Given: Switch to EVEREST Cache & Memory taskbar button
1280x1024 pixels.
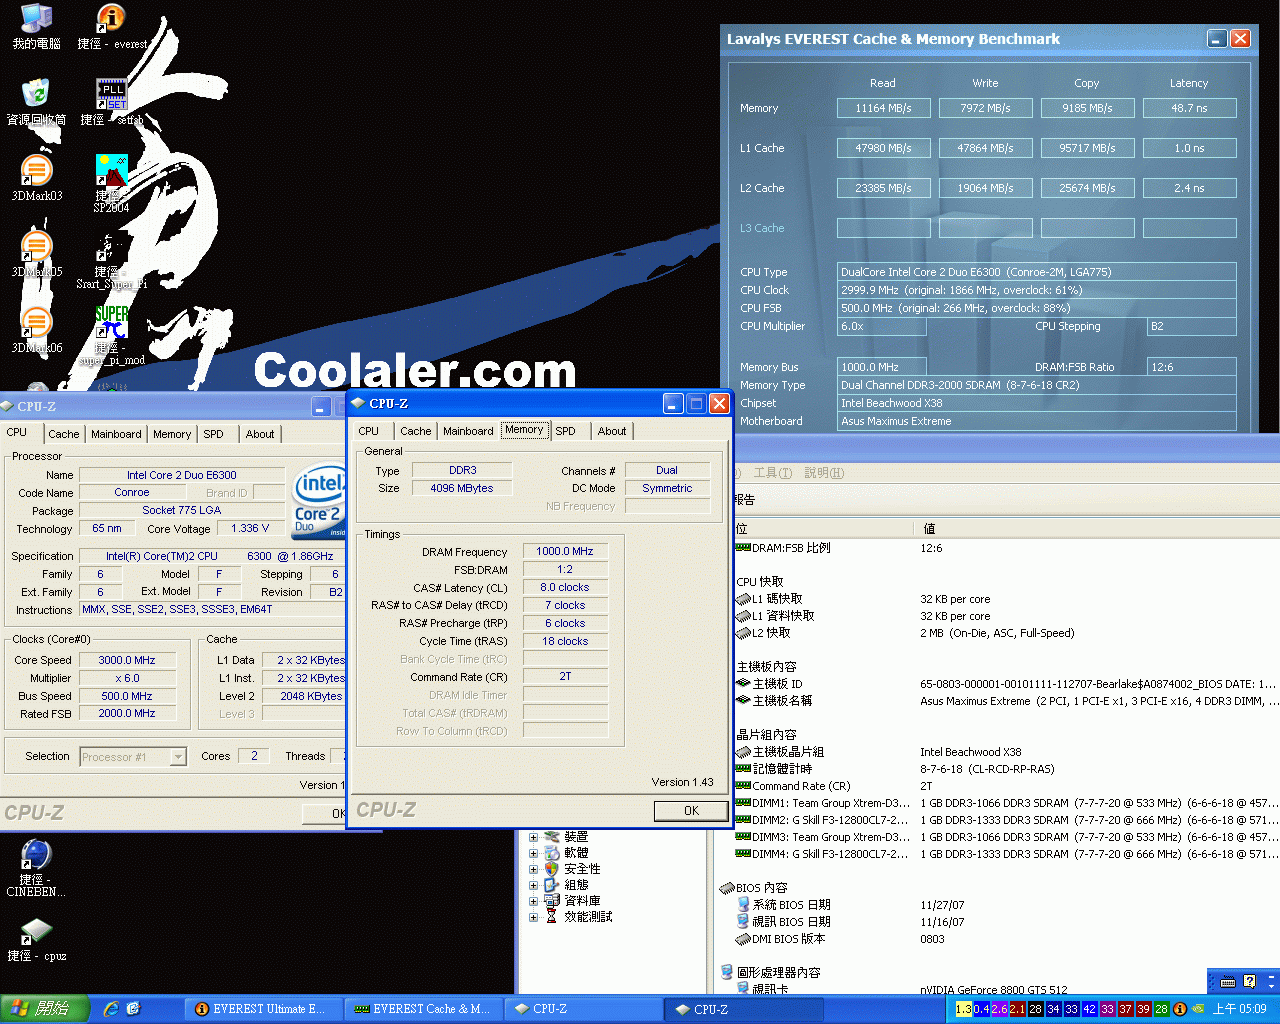Looking at the screenshot, I should click(424, 1009).
